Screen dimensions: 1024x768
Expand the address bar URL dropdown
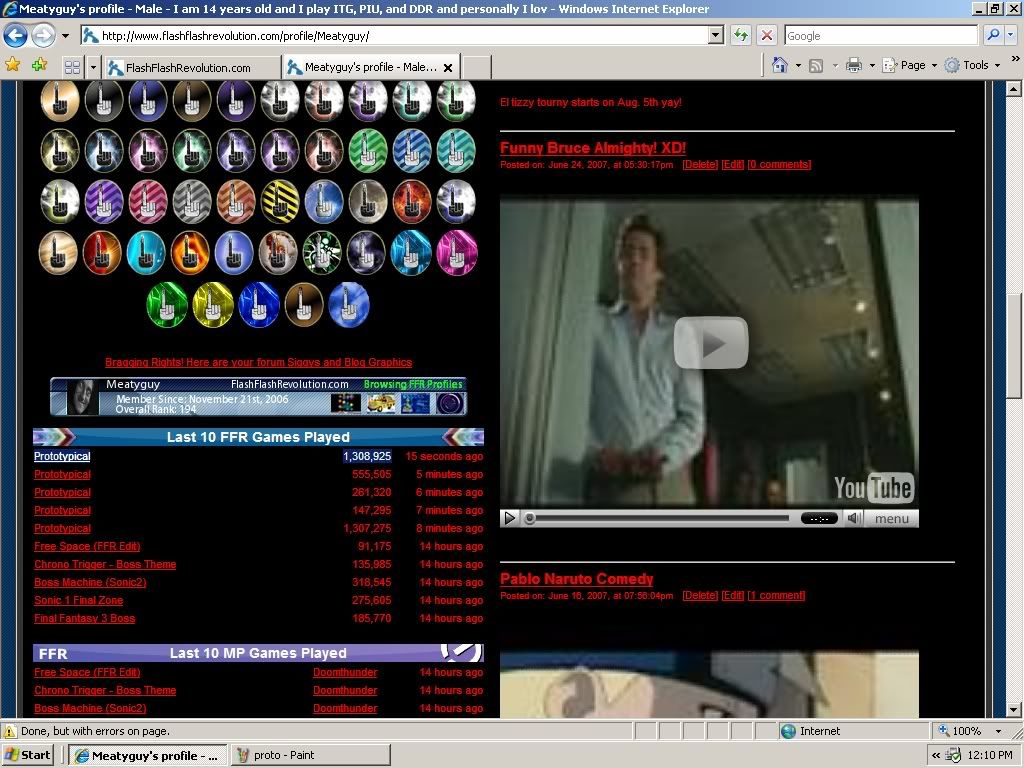click(x=715, y=35)
